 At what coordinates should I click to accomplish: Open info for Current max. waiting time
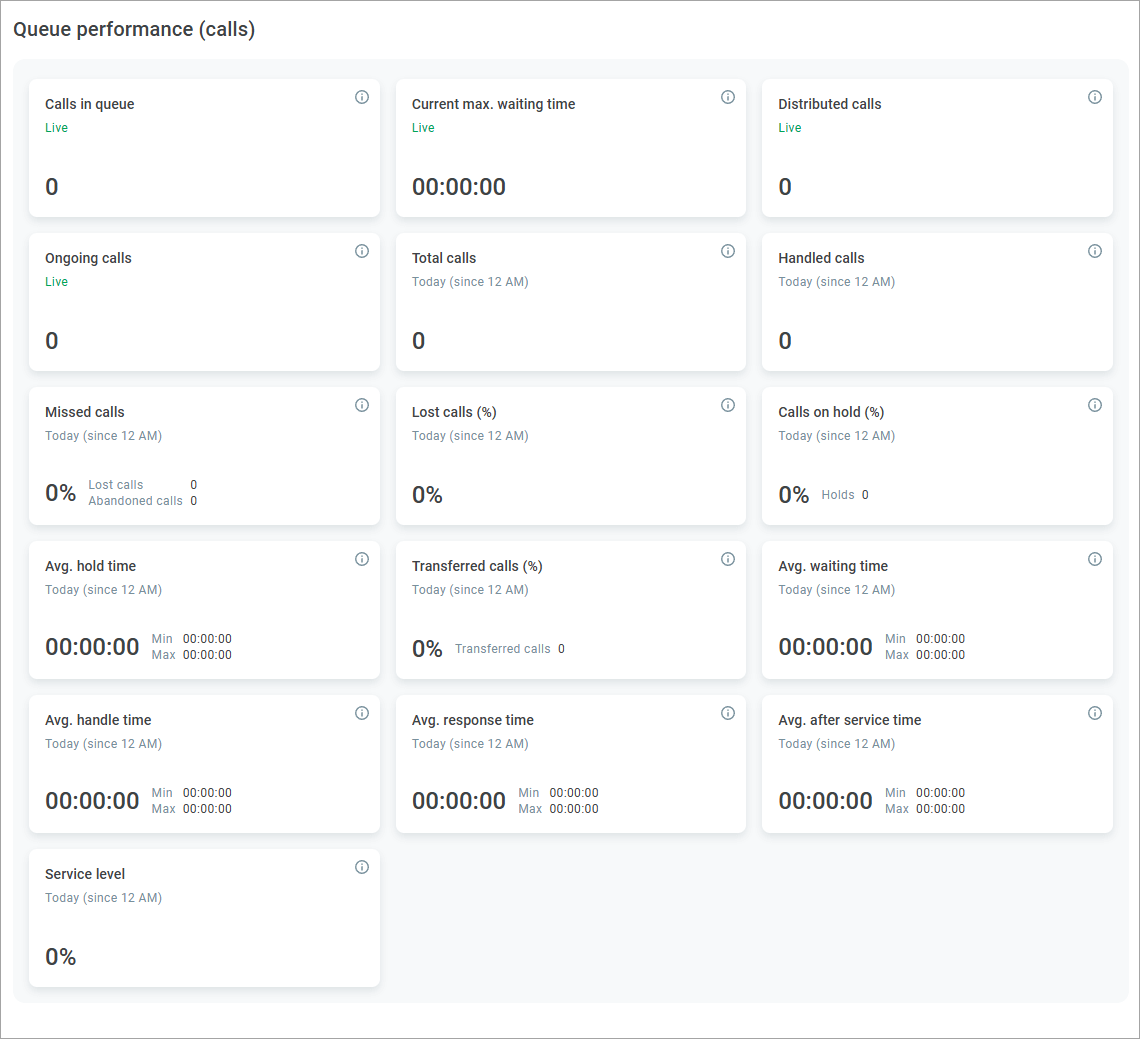(728, 97)
